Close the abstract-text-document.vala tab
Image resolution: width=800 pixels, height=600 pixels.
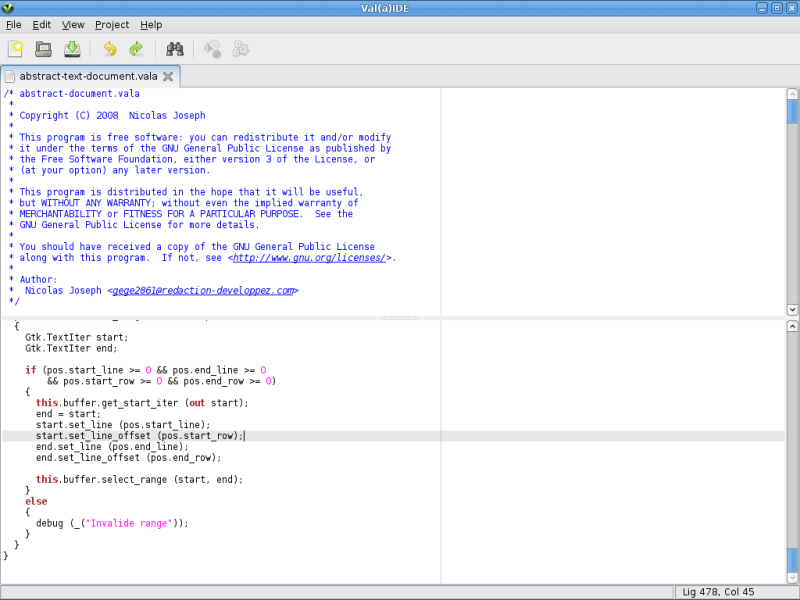[x=168, y=77]
